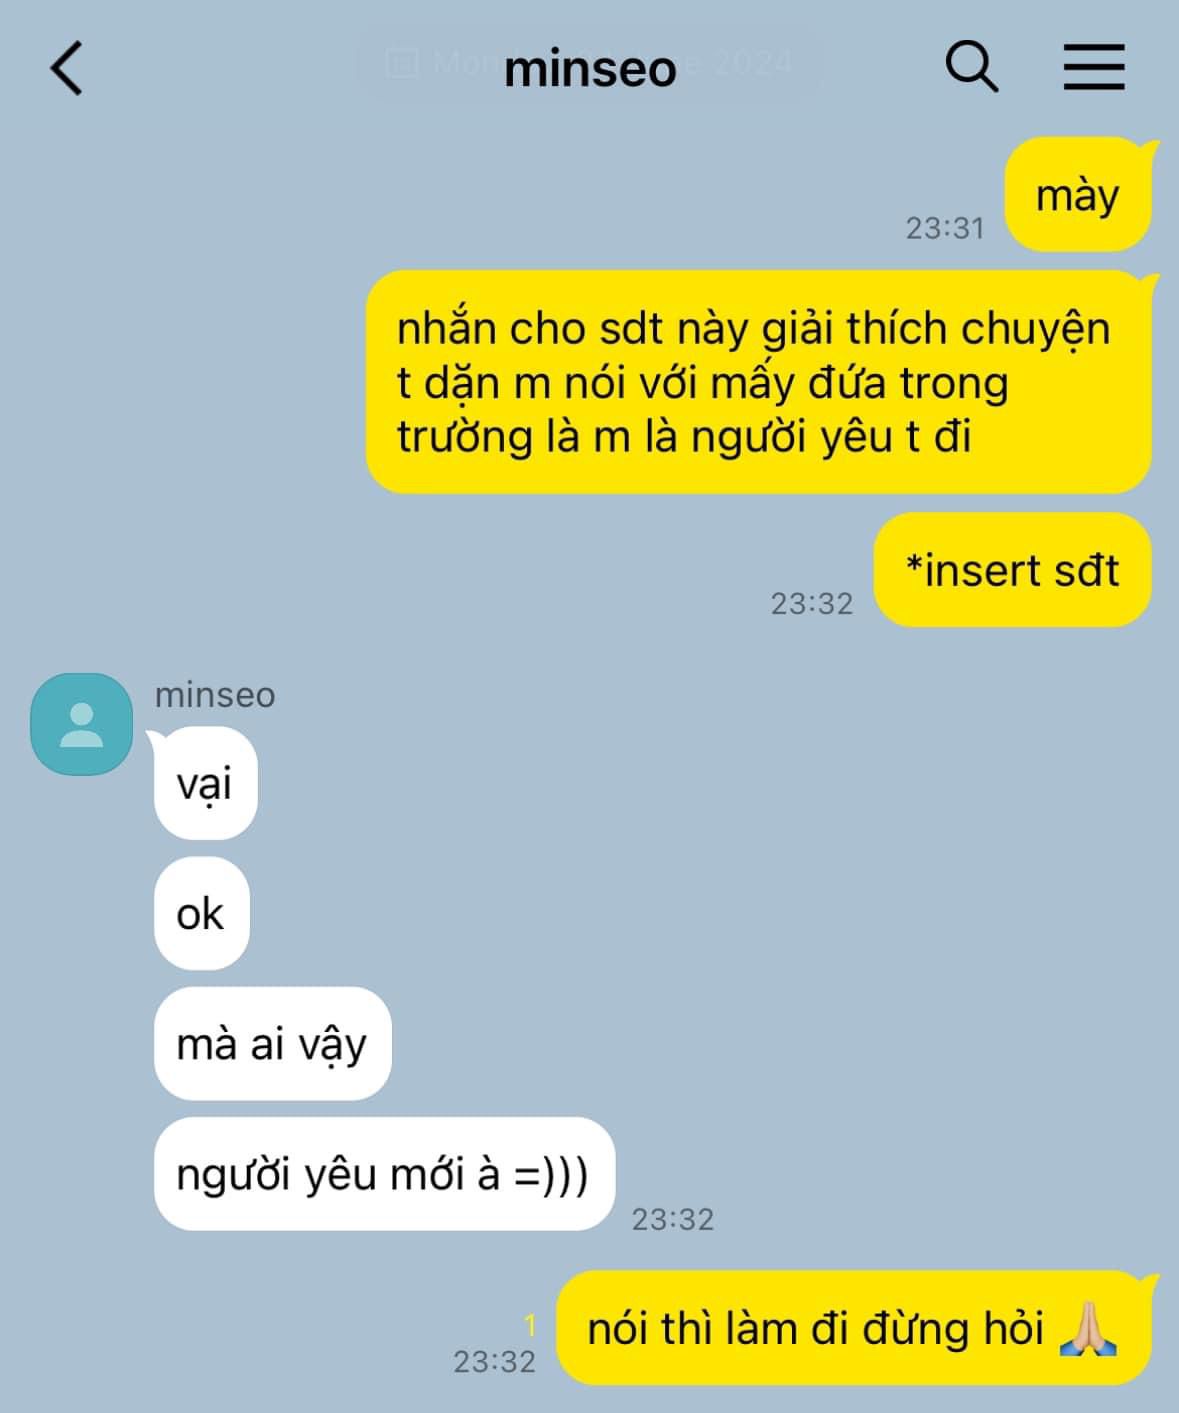Select the long "nhắn cho sdt này" message

pyautogui.click(x=759, y=382)
